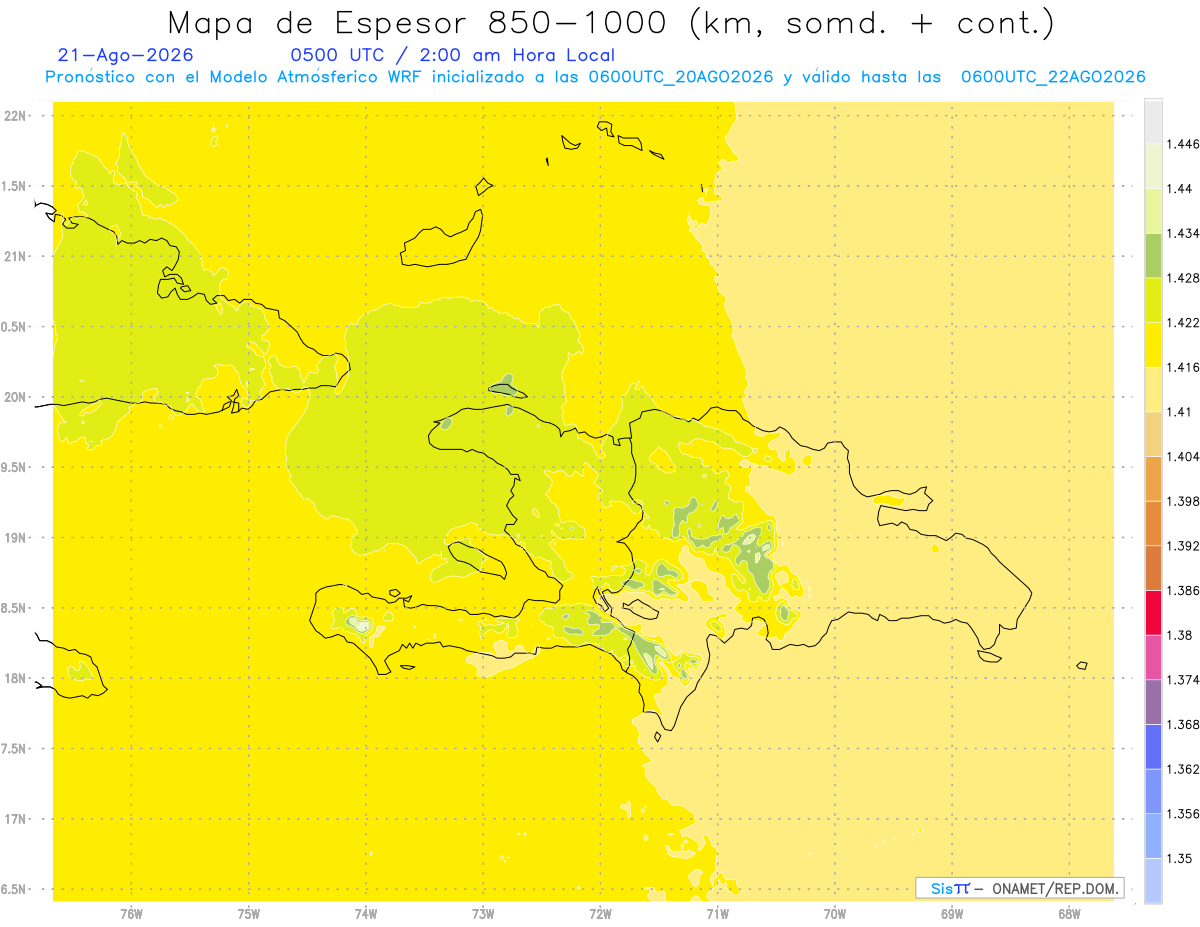Viewport: 1200px width, 927px height.
Task: Click latitude label "21N"
Action: (x=15, y=257)
